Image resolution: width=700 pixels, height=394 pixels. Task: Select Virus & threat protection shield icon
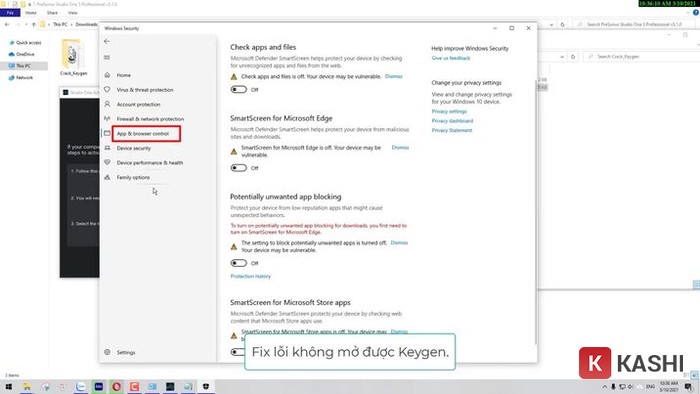click(x=107, y=89)
